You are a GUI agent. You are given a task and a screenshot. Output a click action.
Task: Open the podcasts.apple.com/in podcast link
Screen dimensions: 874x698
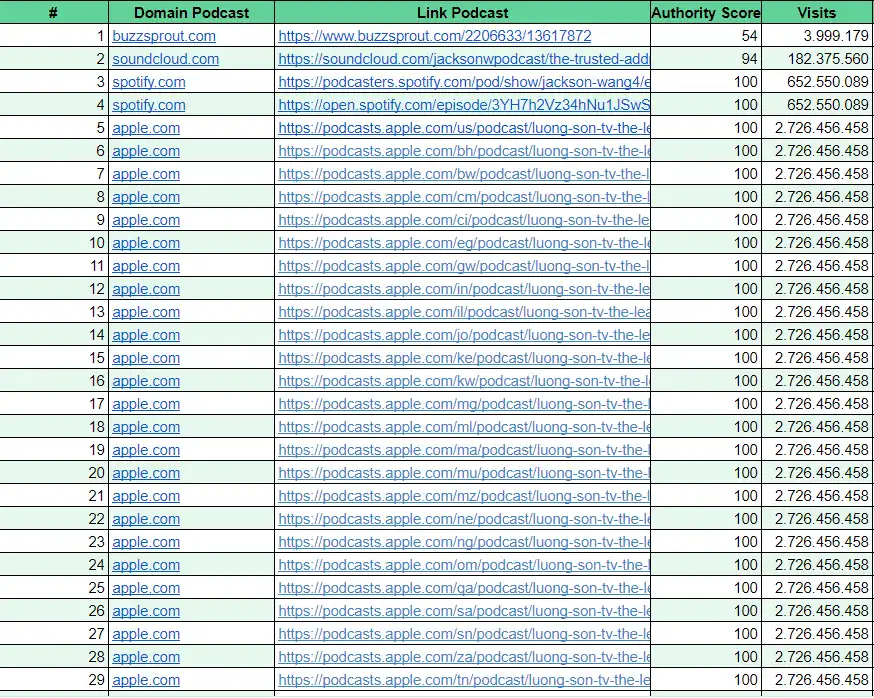point(464,289)
